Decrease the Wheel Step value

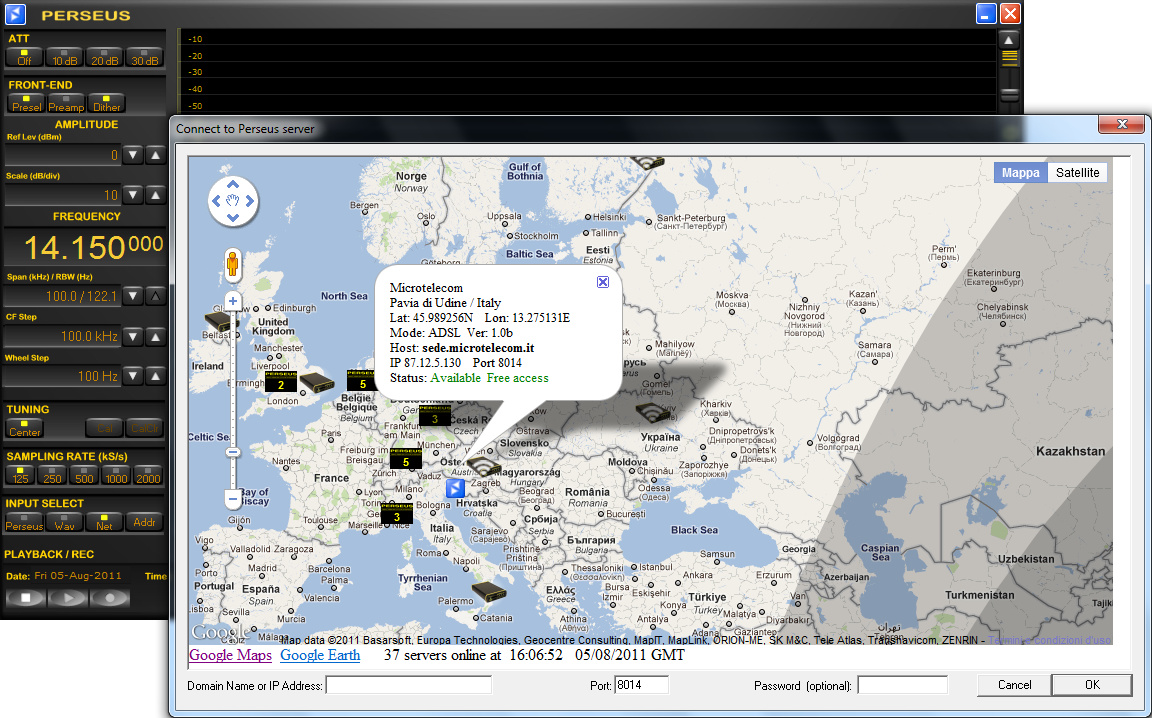tap(132, 376)
